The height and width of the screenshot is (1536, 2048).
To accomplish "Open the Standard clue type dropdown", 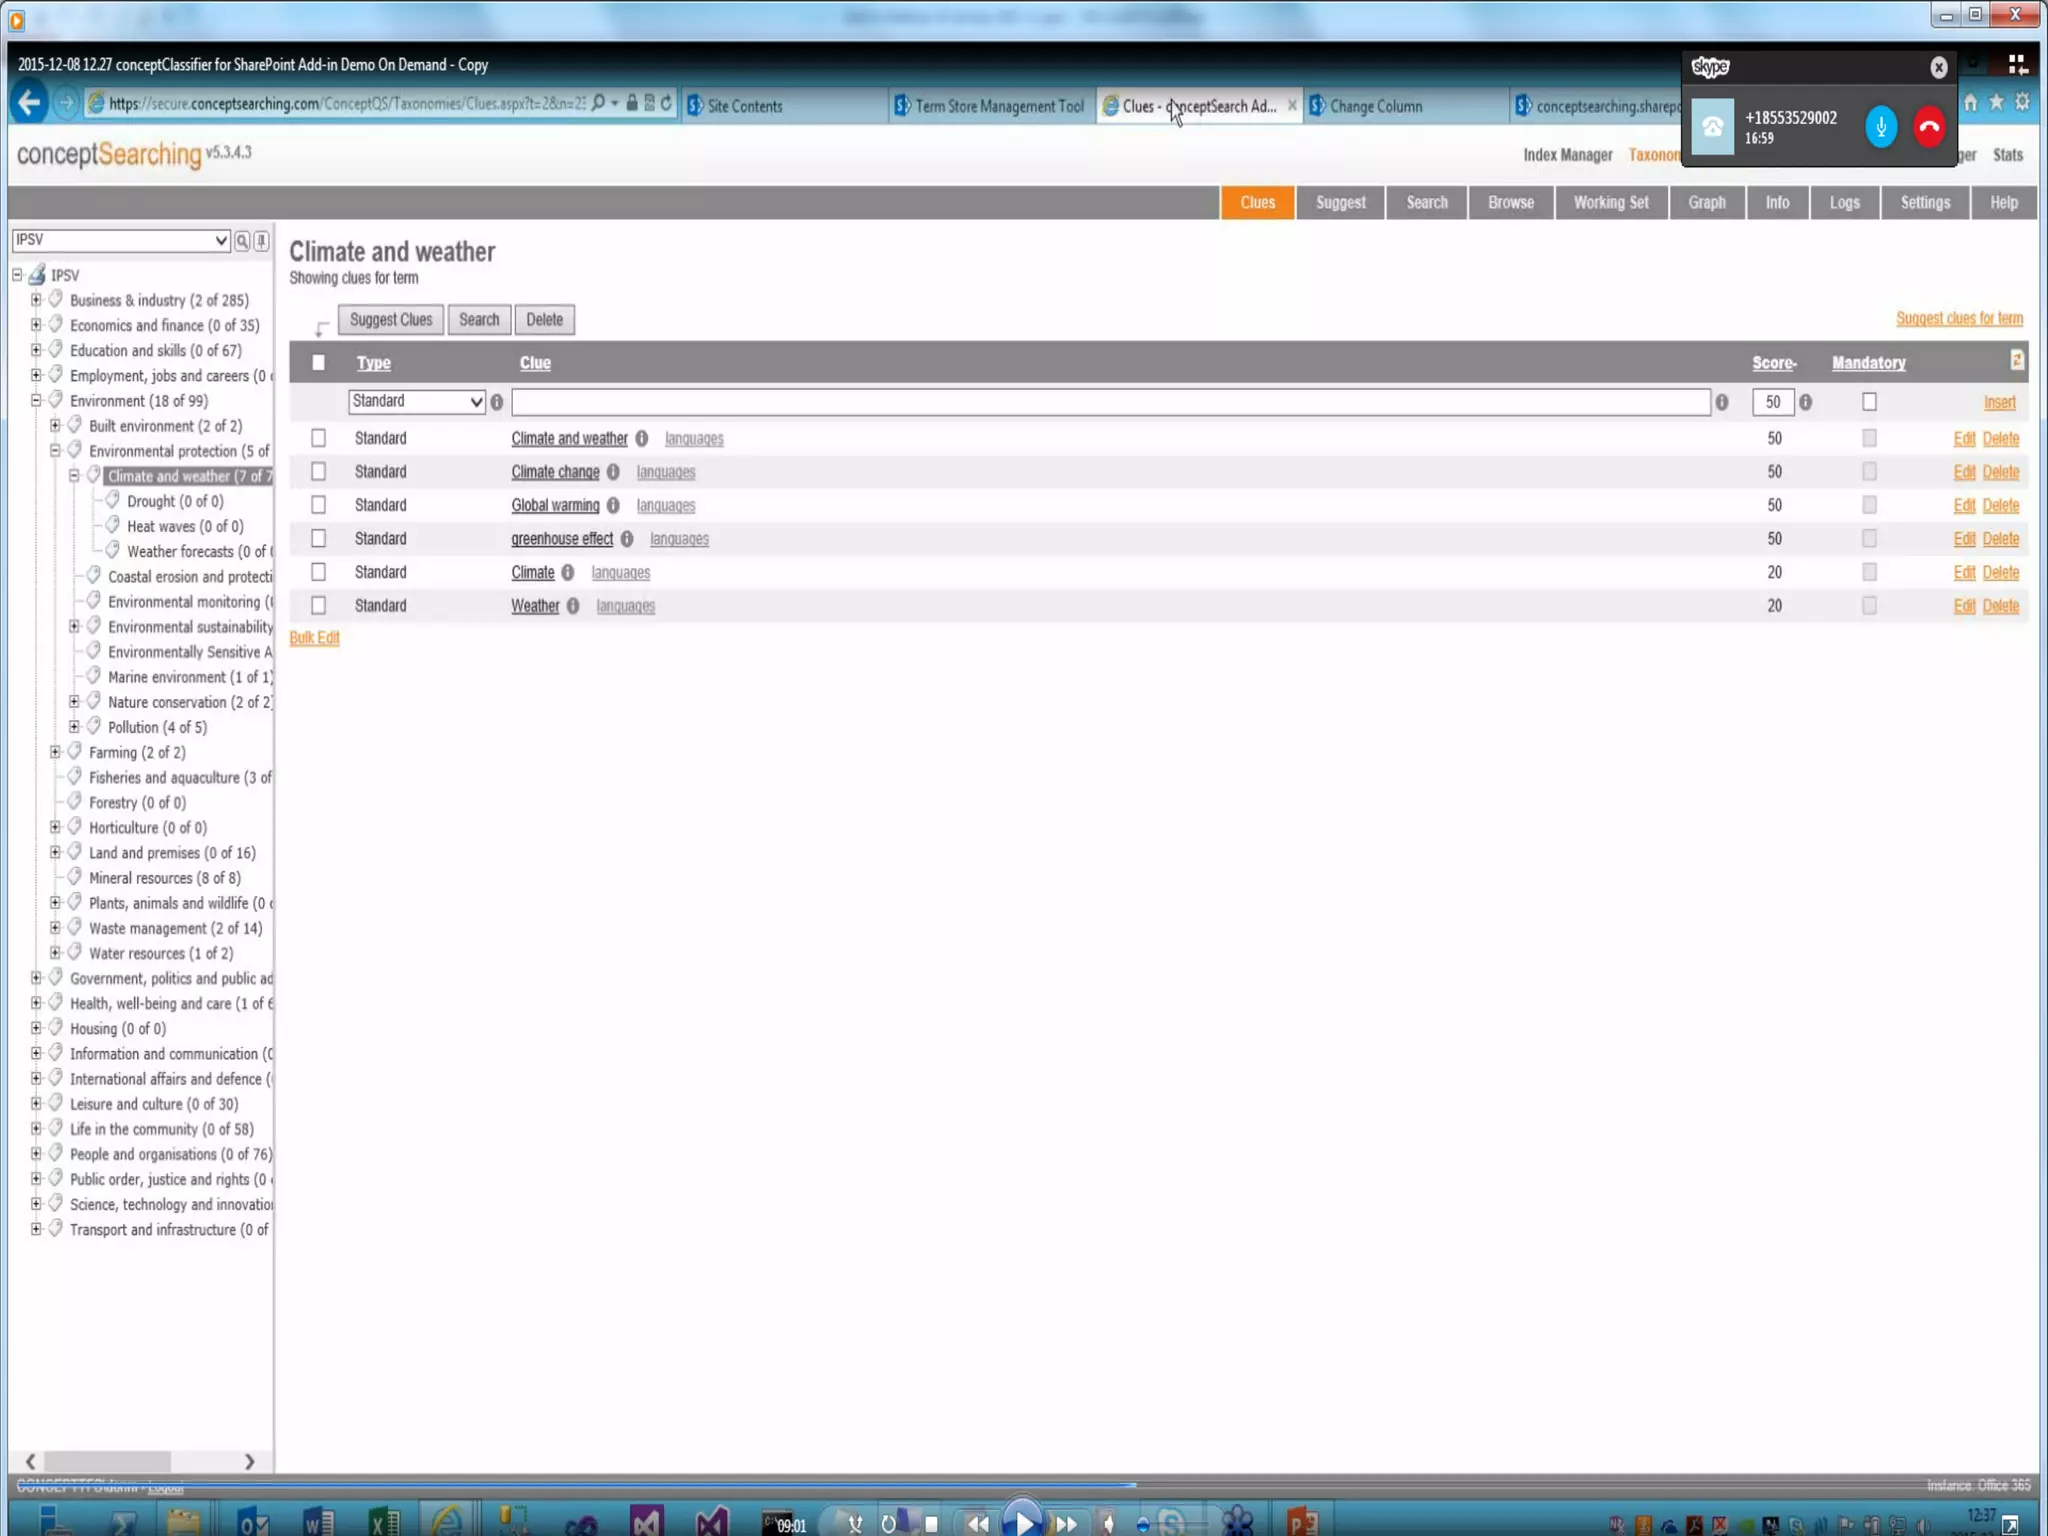I will pyautogui.click(x=417, y=402).
